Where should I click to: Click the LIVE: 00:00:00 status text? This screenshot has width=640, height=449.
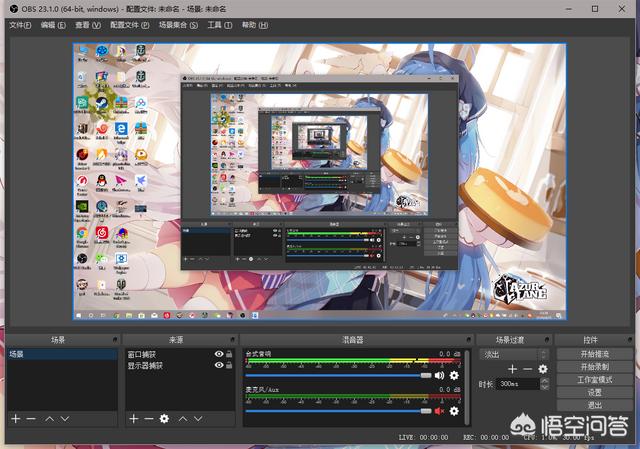point(423,437)
